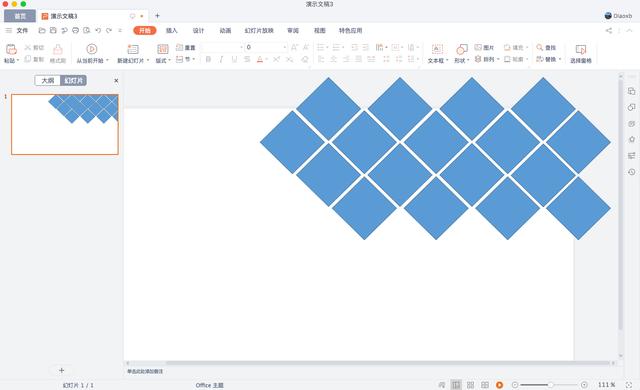The image size is (640, 390).
Task: Click the Reset (重置) slide button
Action: [186, 47]
